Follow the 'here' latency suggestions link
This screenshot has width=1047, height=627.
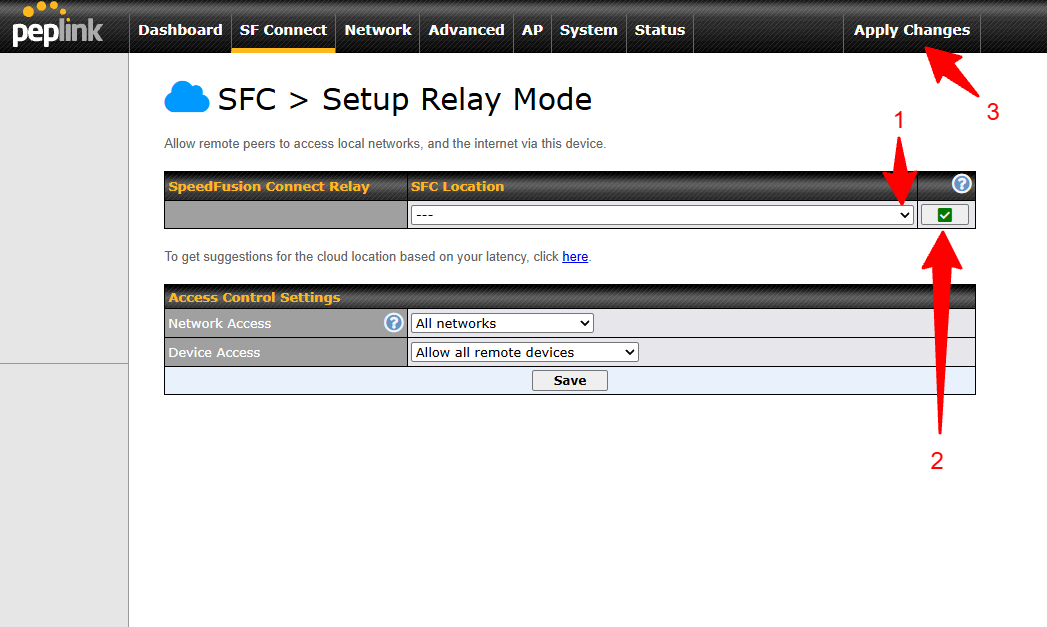tap(575, 256)
